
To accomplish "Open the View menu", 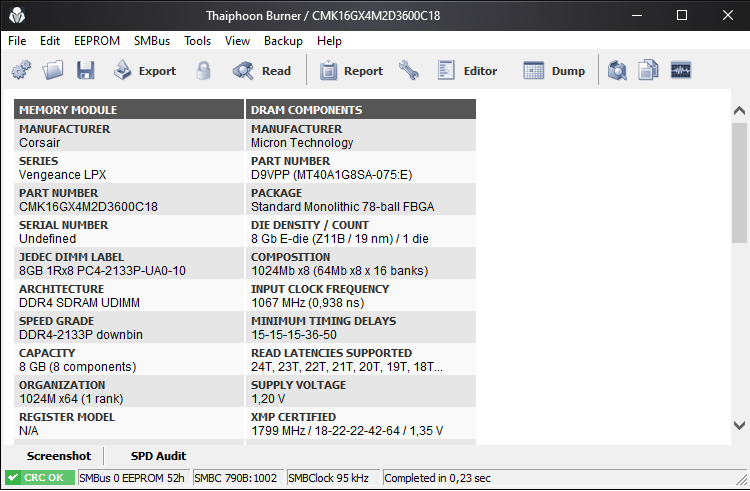I will click(x=237, y=41).
